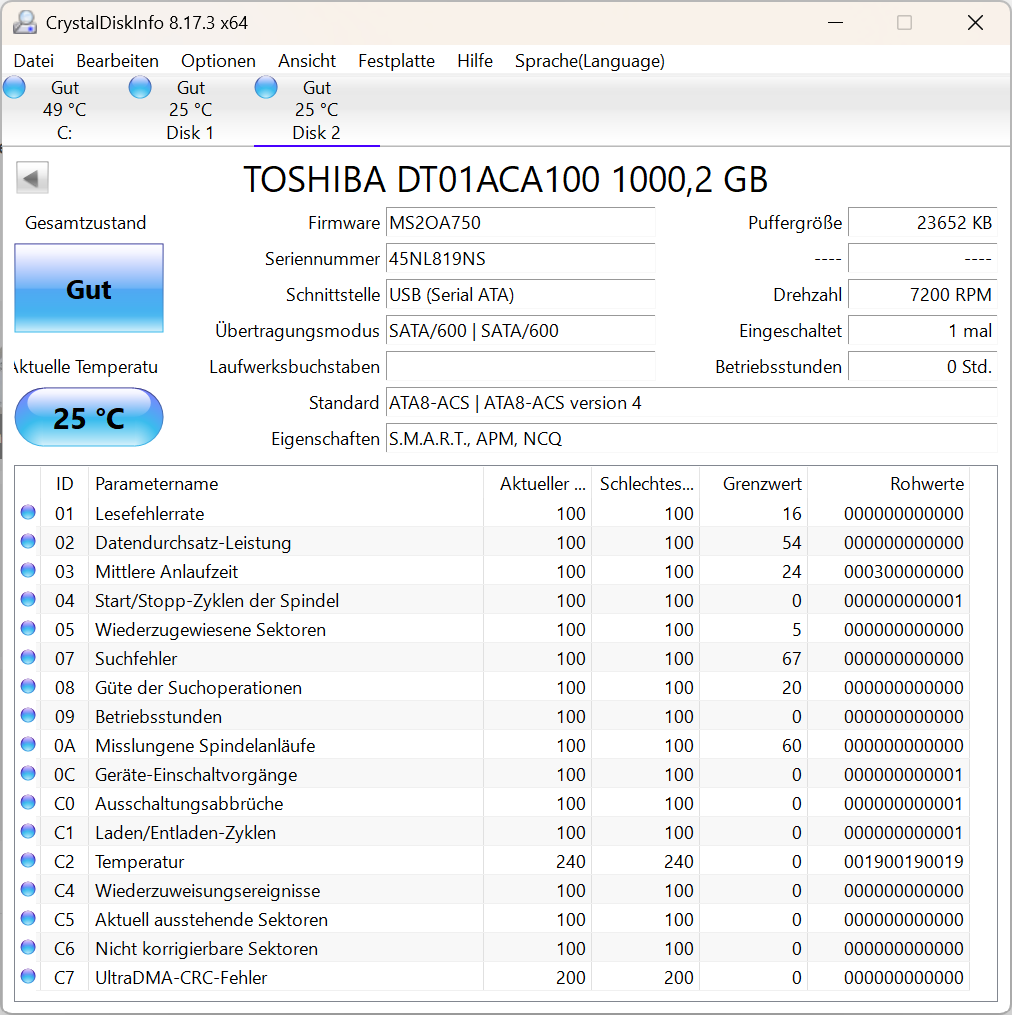
Task: Click the Eigenschaften field S.M.A.R.T., APM, NCQ
Action: tap(692, 439)
